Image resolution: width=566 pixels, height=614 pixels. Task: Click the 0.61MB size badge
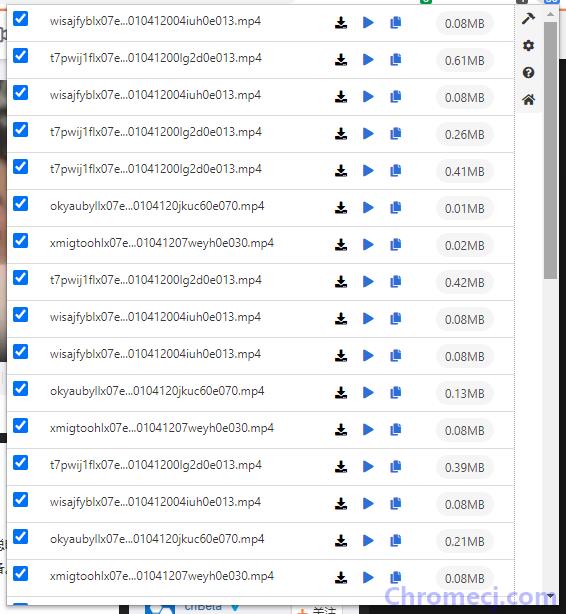click(x=465, y=61)
